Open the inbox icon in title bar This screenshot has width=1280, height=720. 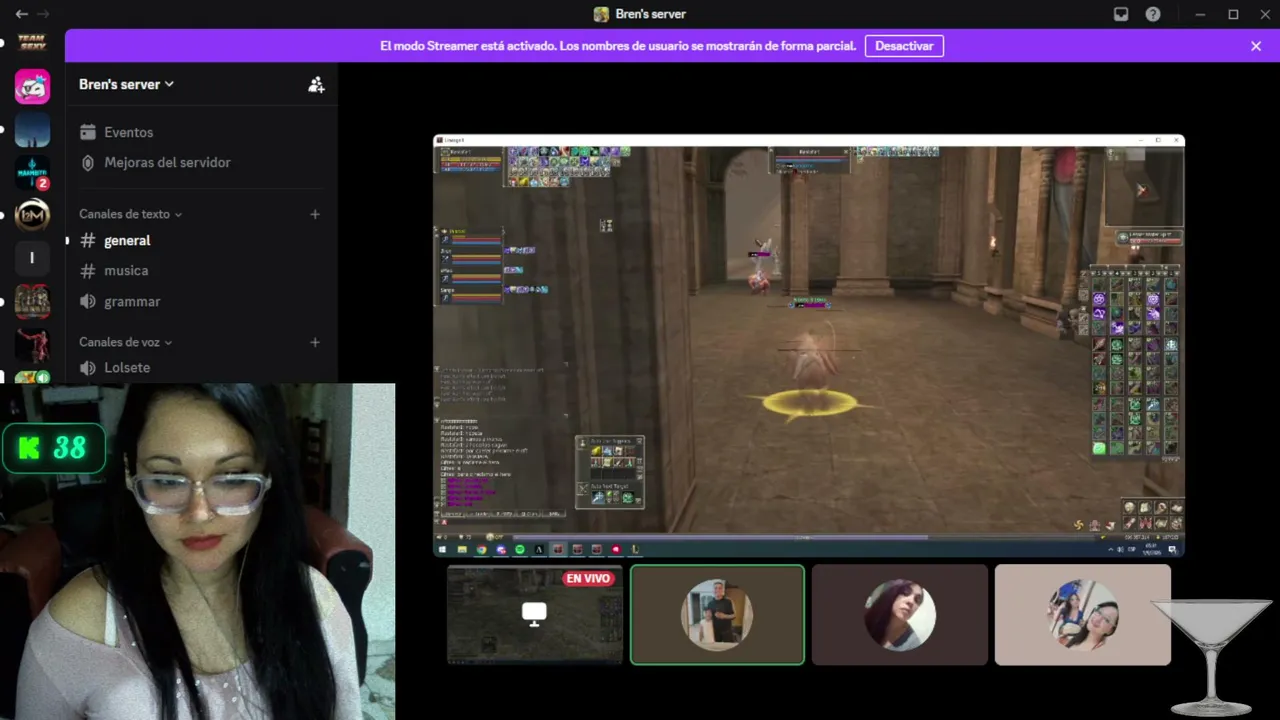(1121, 14)
